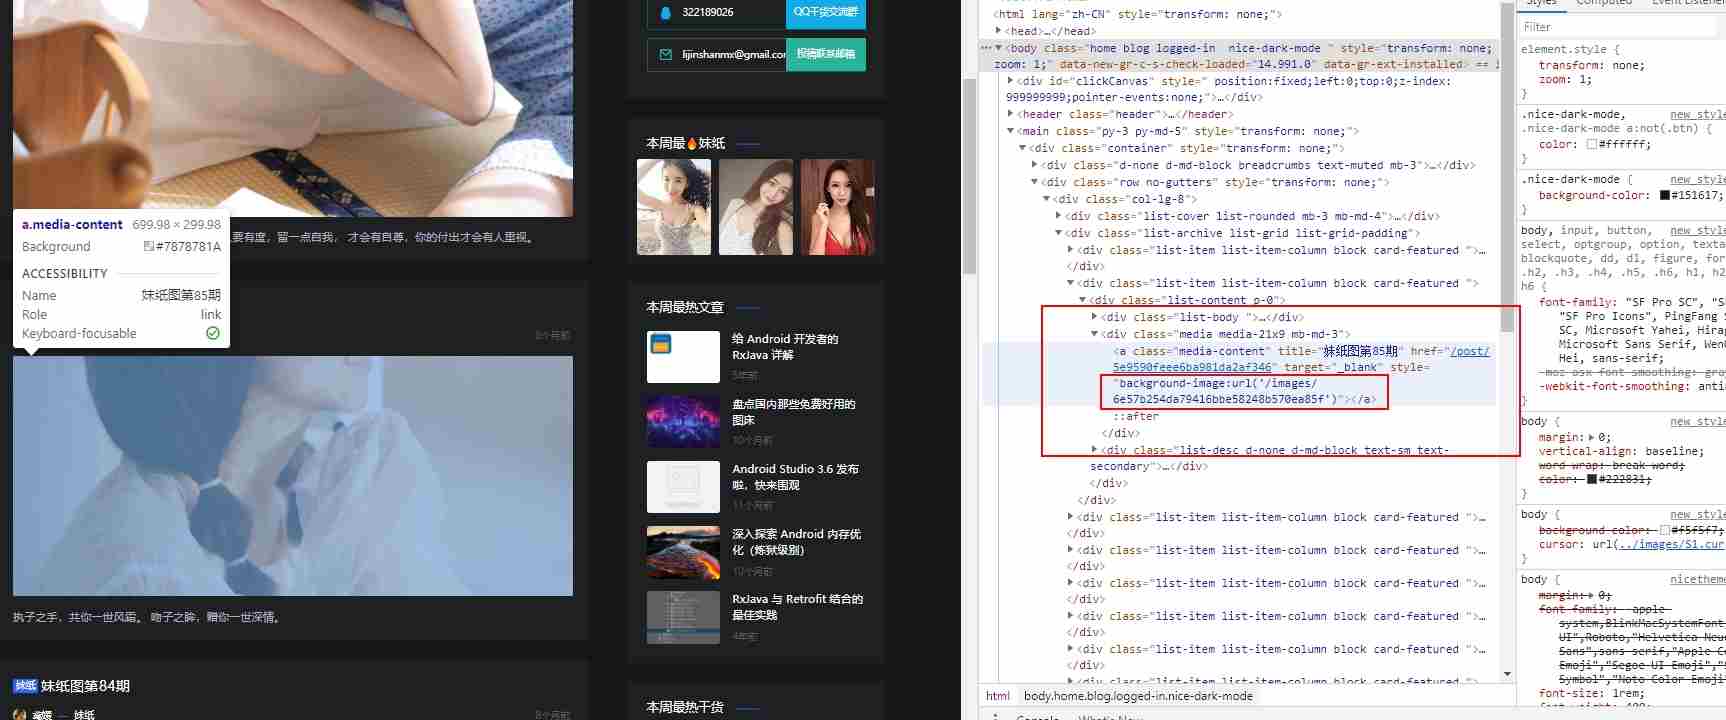Click the html breadcrumb in DevTools
This screenshot has height=720, width=1726.
pos(998,696)
